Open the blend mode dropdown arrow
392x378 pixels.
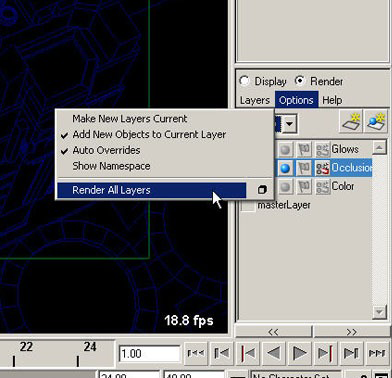289,124
